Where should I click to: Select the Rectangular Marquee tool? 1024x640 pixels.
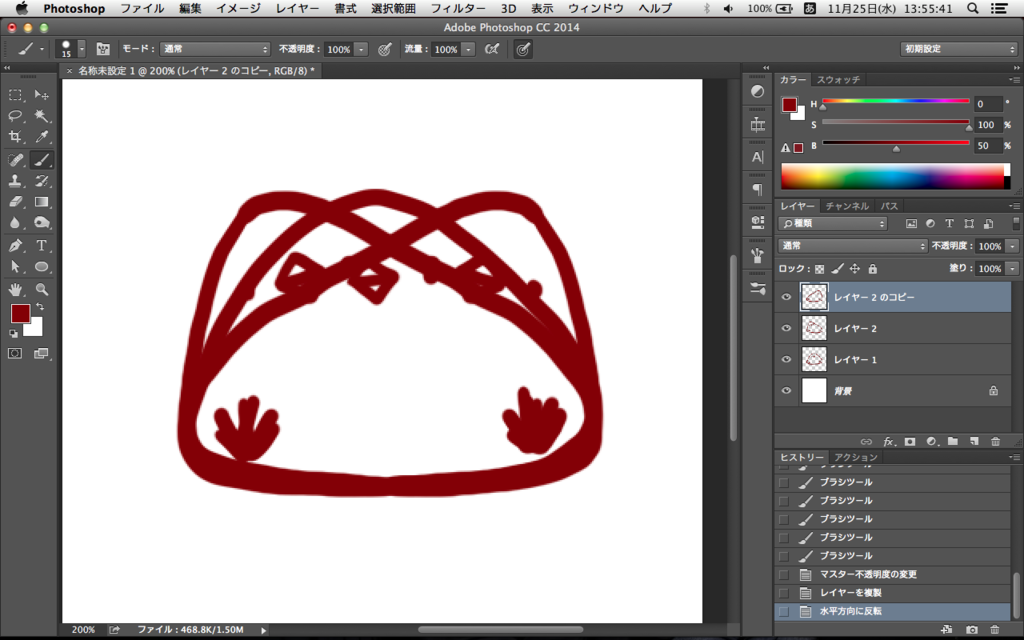pos(15,95)
